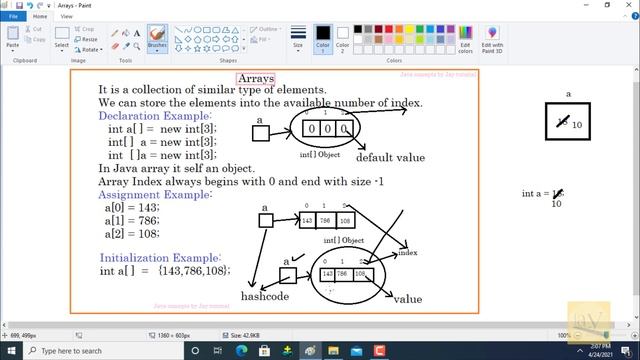Image resolution: width=640 pixels, height=360 pixels.
Task: Click the Brushes tool icon
Action: [x=157, y=33]
